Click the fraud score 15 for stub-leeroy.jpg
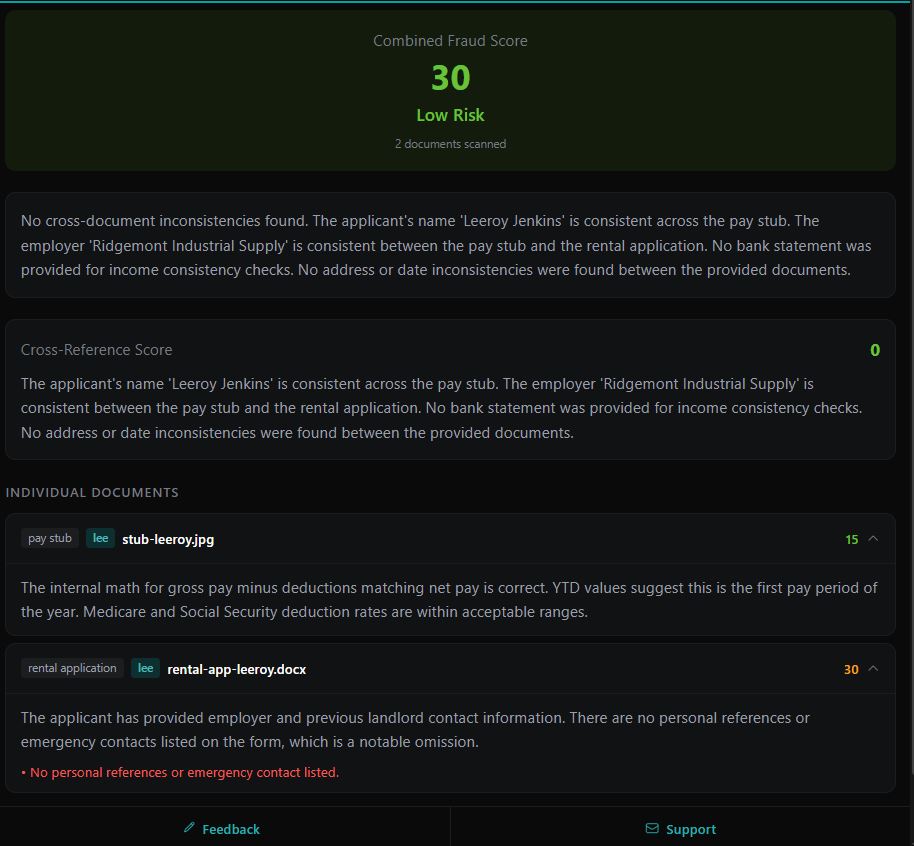Image resolution: width=914 pixels, height=846 pixels. tap(850, 538)
